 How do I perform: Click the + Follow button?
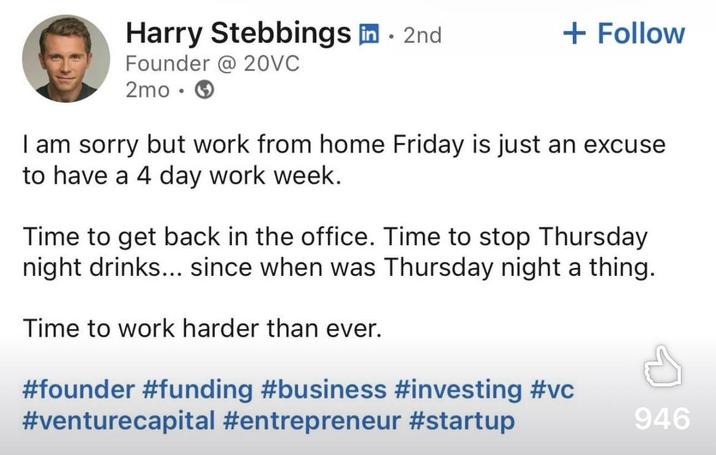(x=624, y=33)
